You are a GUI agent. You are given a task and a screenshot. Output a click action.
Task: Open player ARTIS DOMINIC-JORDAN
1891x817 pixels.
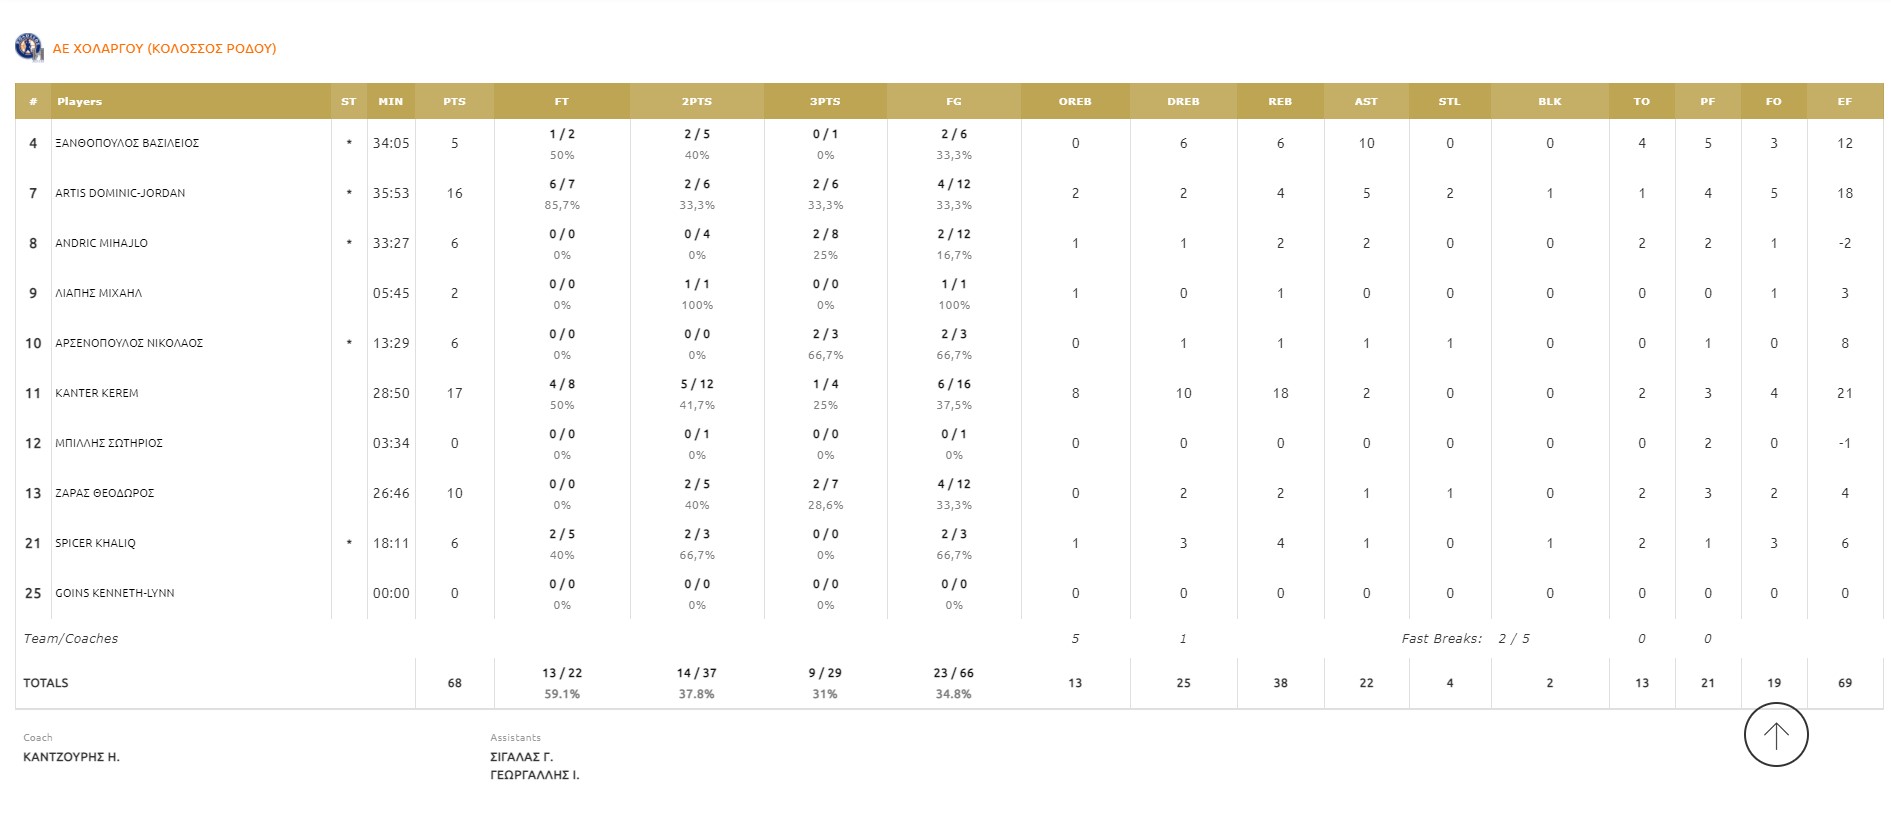coord(120,193)
